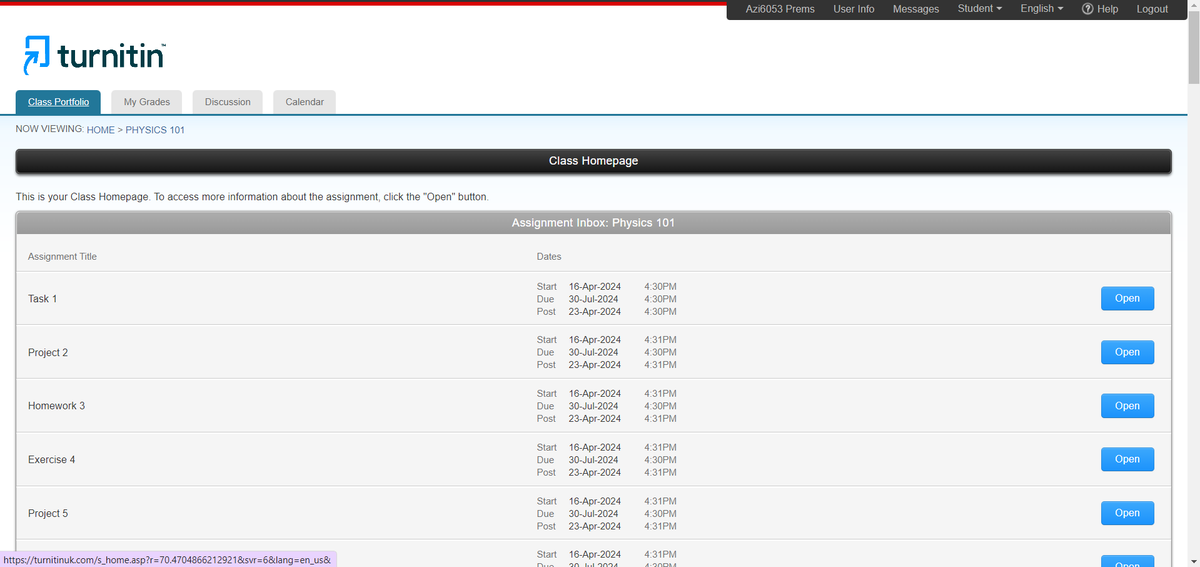
Task: Click the Task 1 assignment title
Action: (43, 299)
